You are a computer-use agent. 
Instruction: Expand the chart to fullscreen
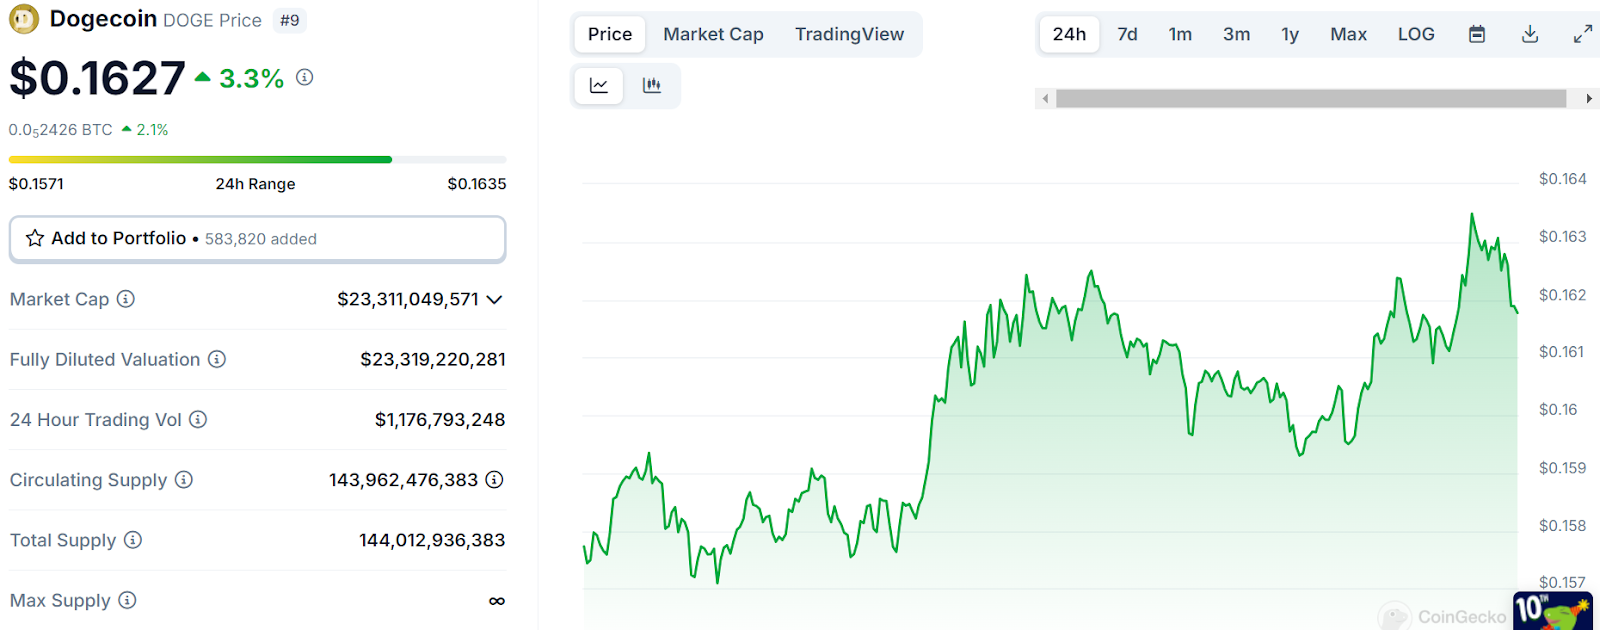1582,34
